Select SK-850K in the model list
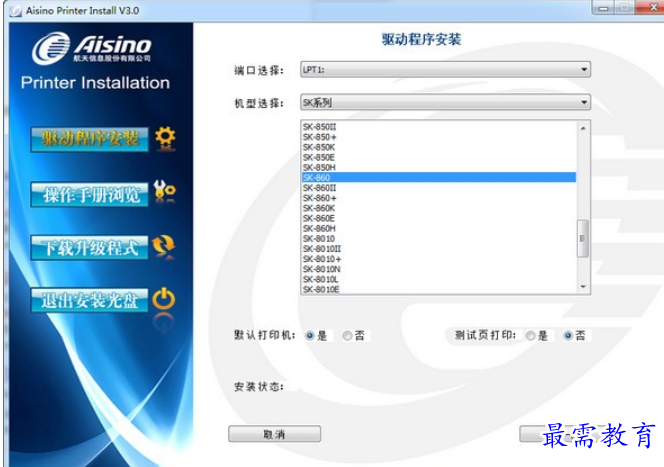This screenshot has height=467, width=664. click(x=439, y=147)
